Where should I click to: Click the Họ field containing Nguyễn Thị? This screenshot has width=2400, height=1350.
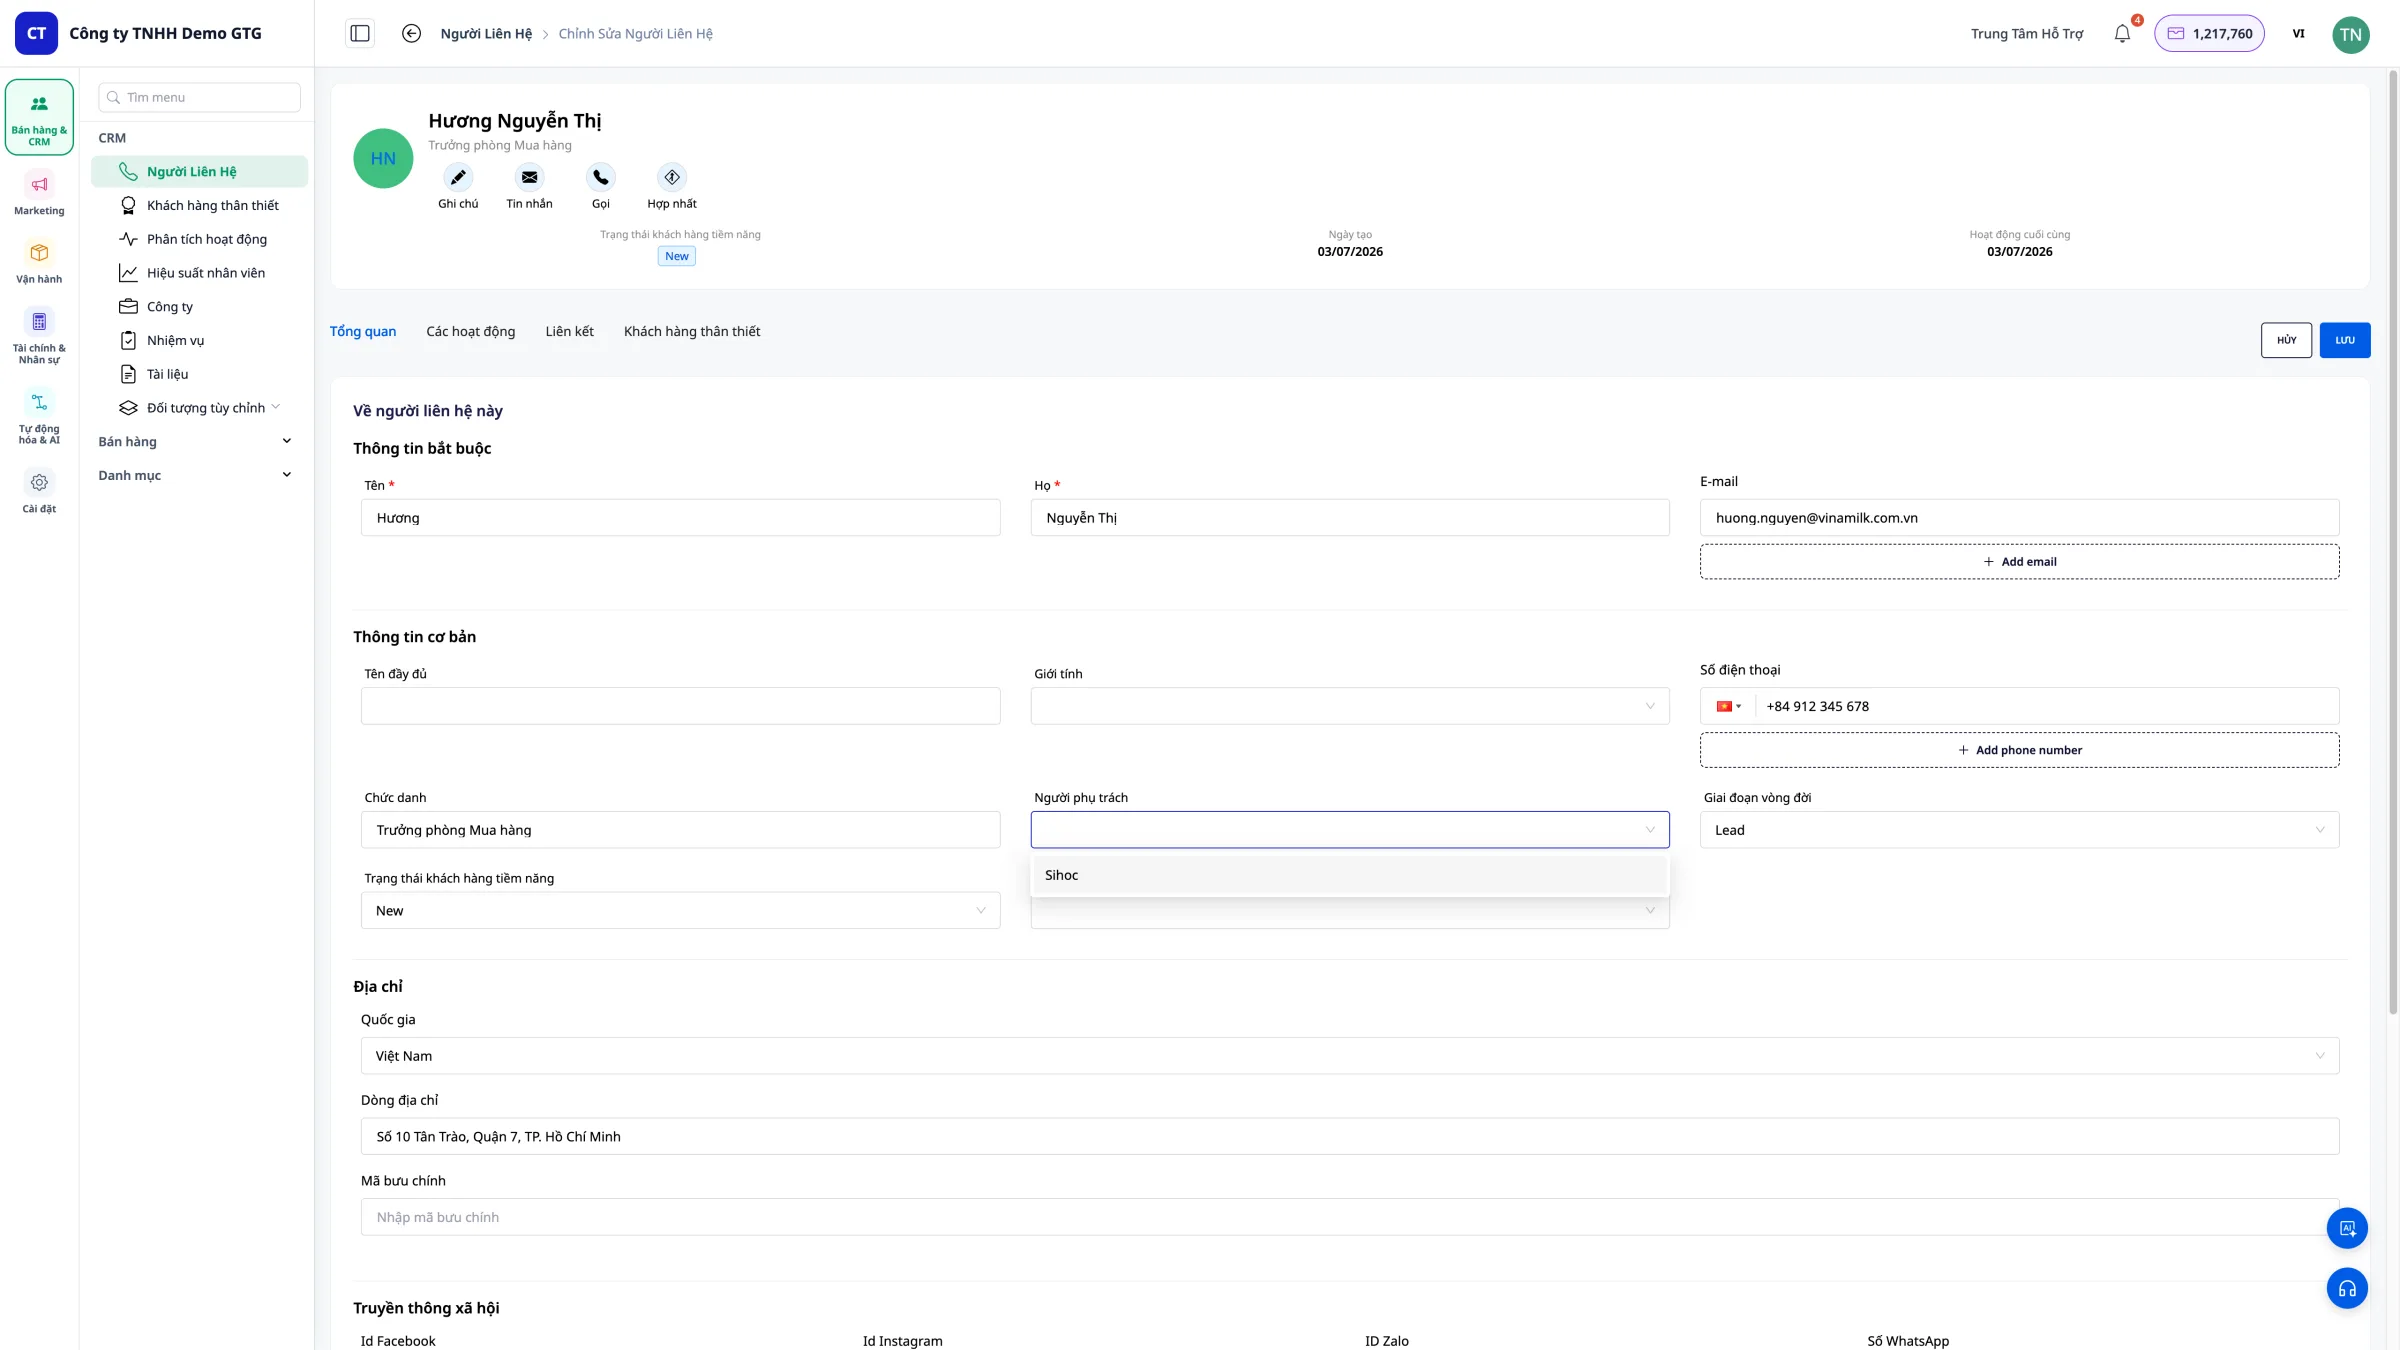click(x=1350, y=518)
